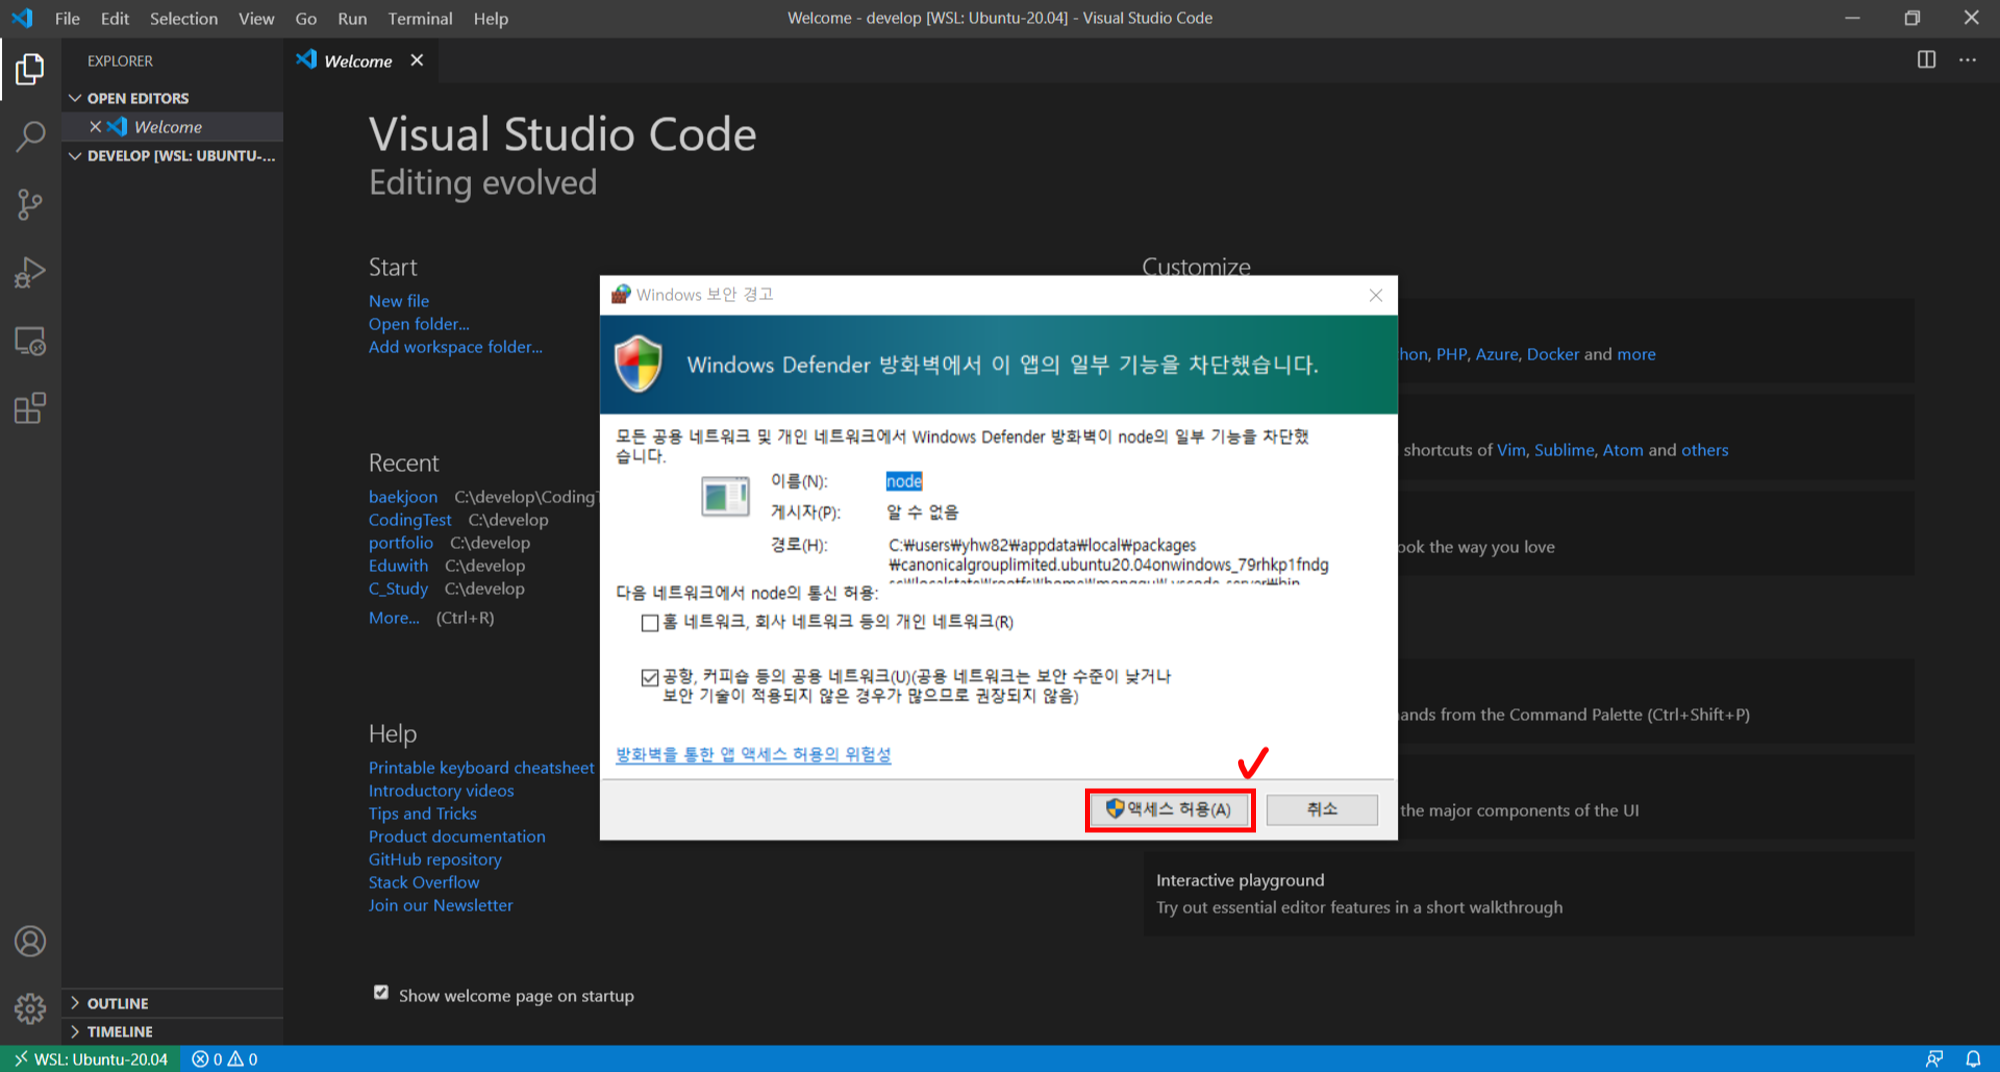This screenshot has height=1072, width=2000.
Task: Enable the private networks checkbox
Action: point(650,623)
